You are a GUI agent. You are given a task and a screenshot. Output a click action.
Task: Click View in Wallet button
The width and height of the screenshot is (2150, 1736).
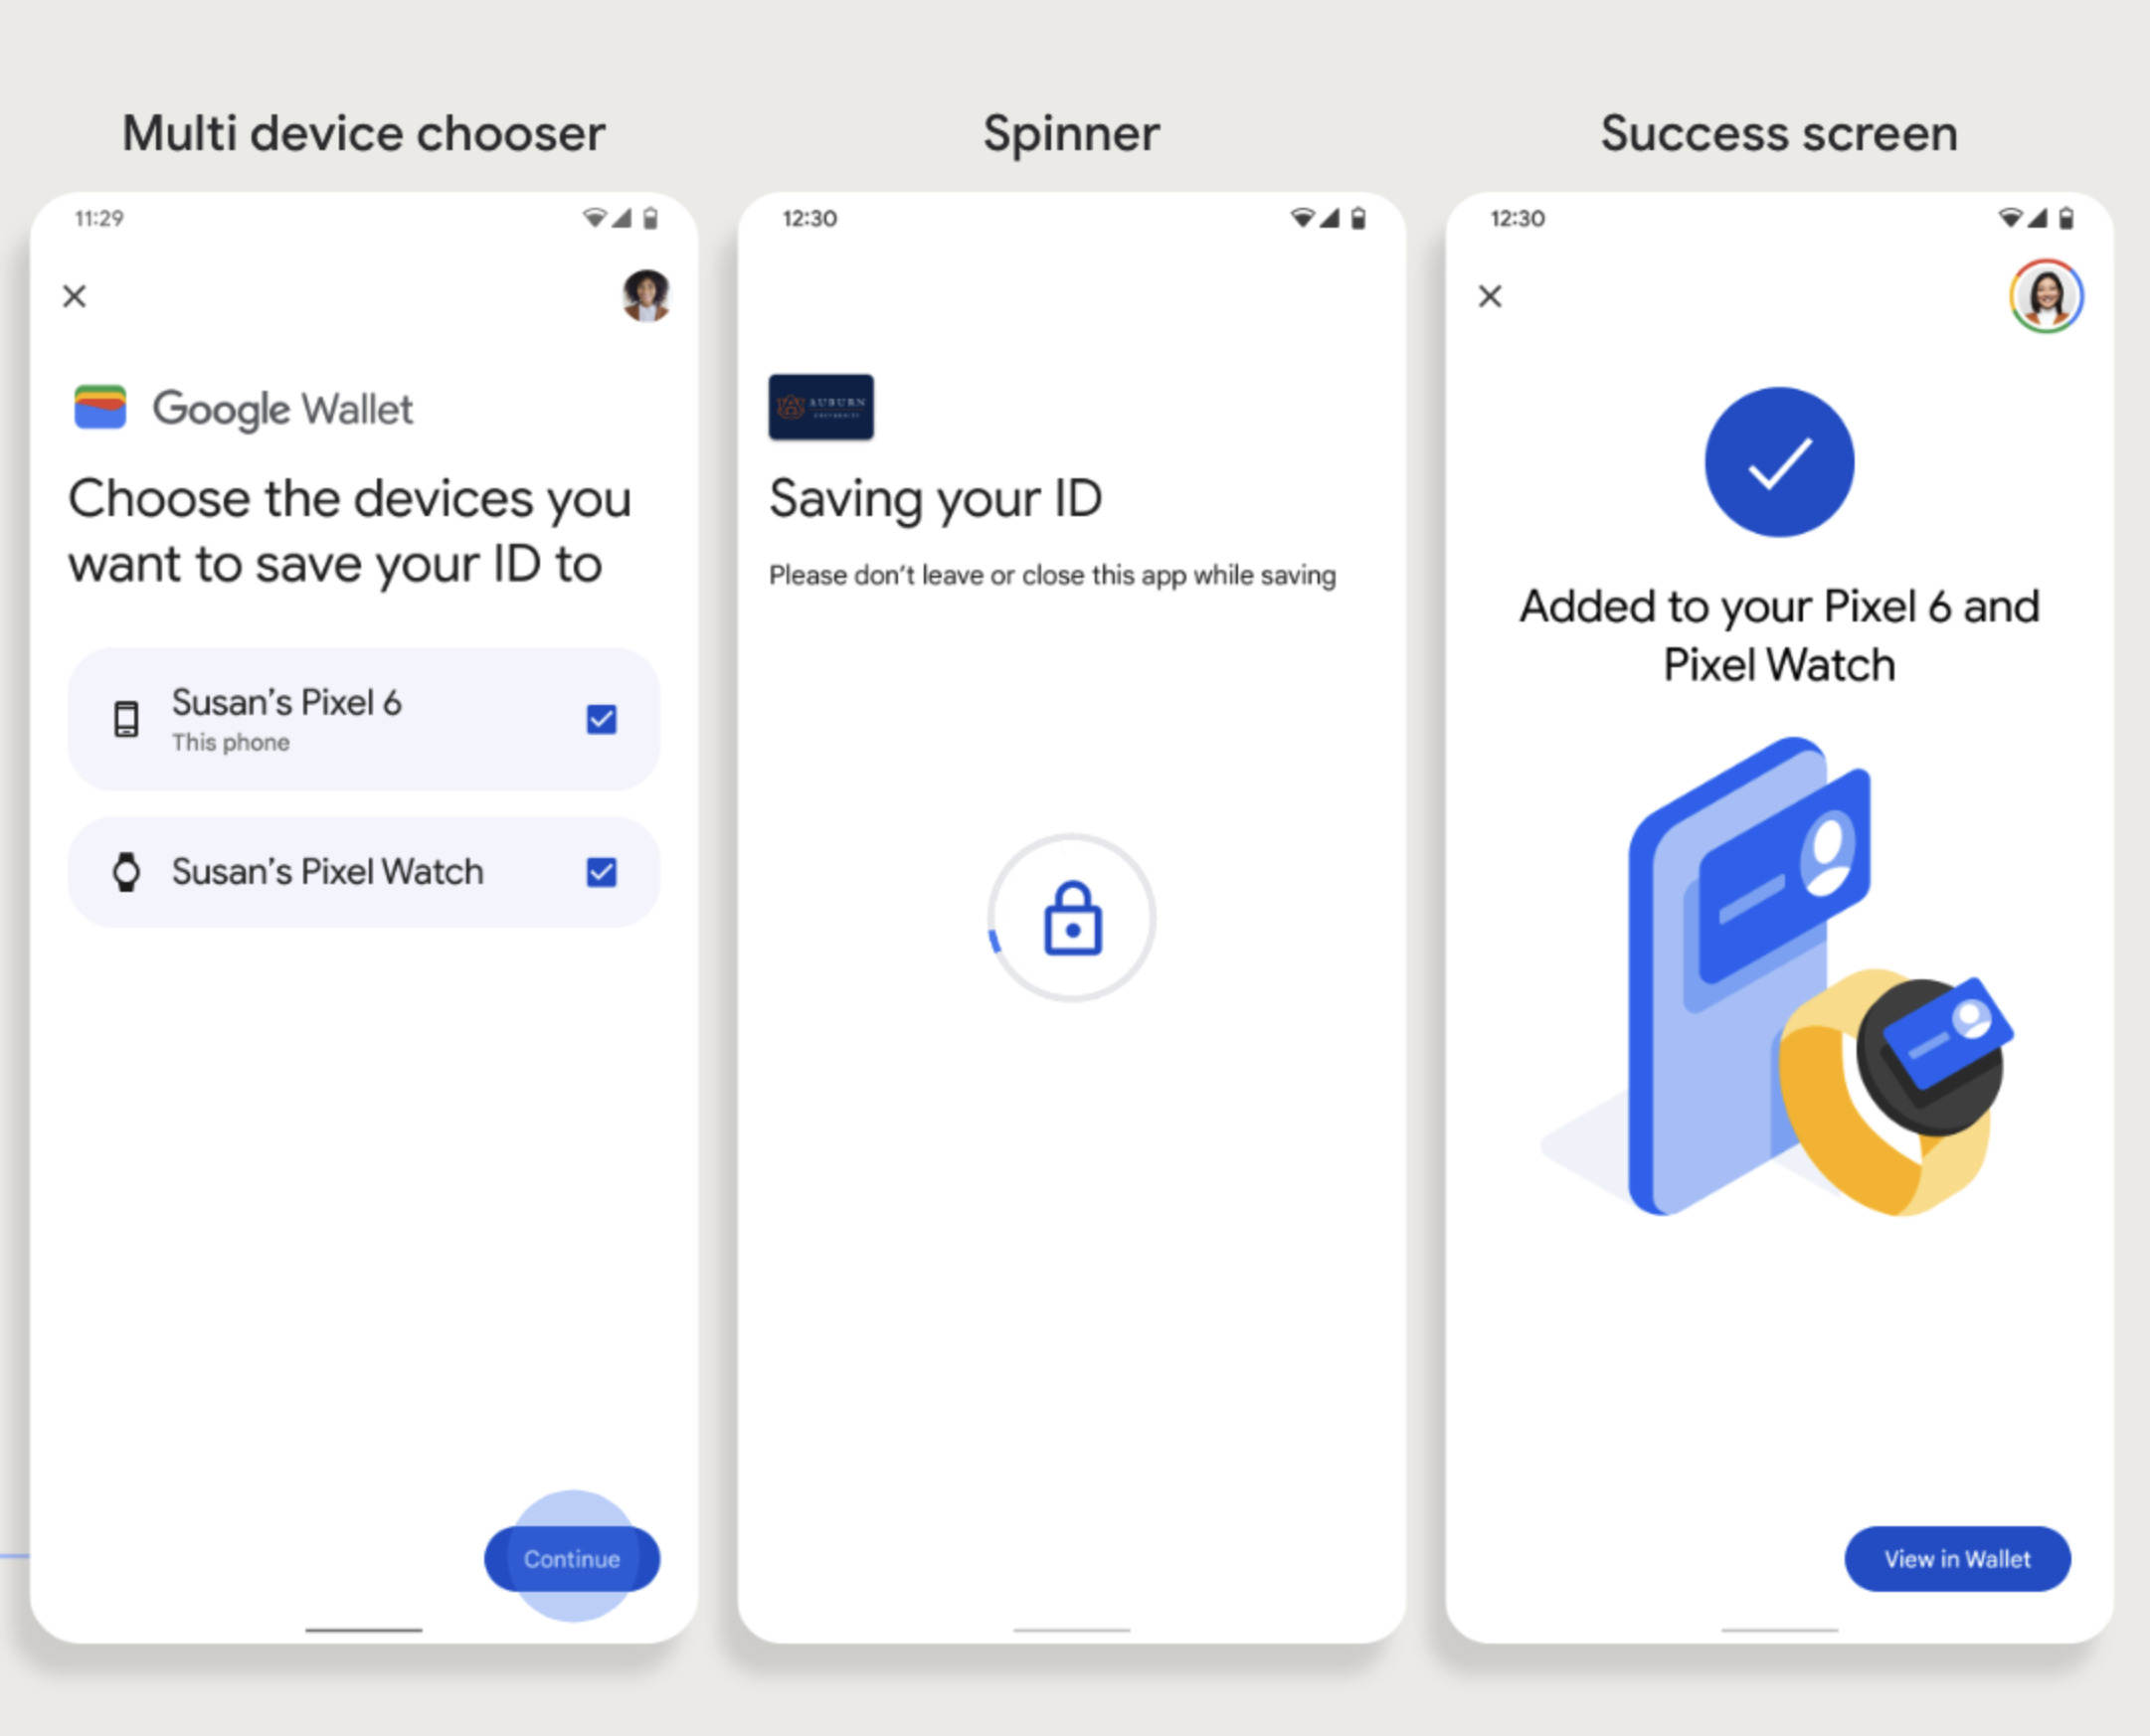(x=1957, y=1557)
